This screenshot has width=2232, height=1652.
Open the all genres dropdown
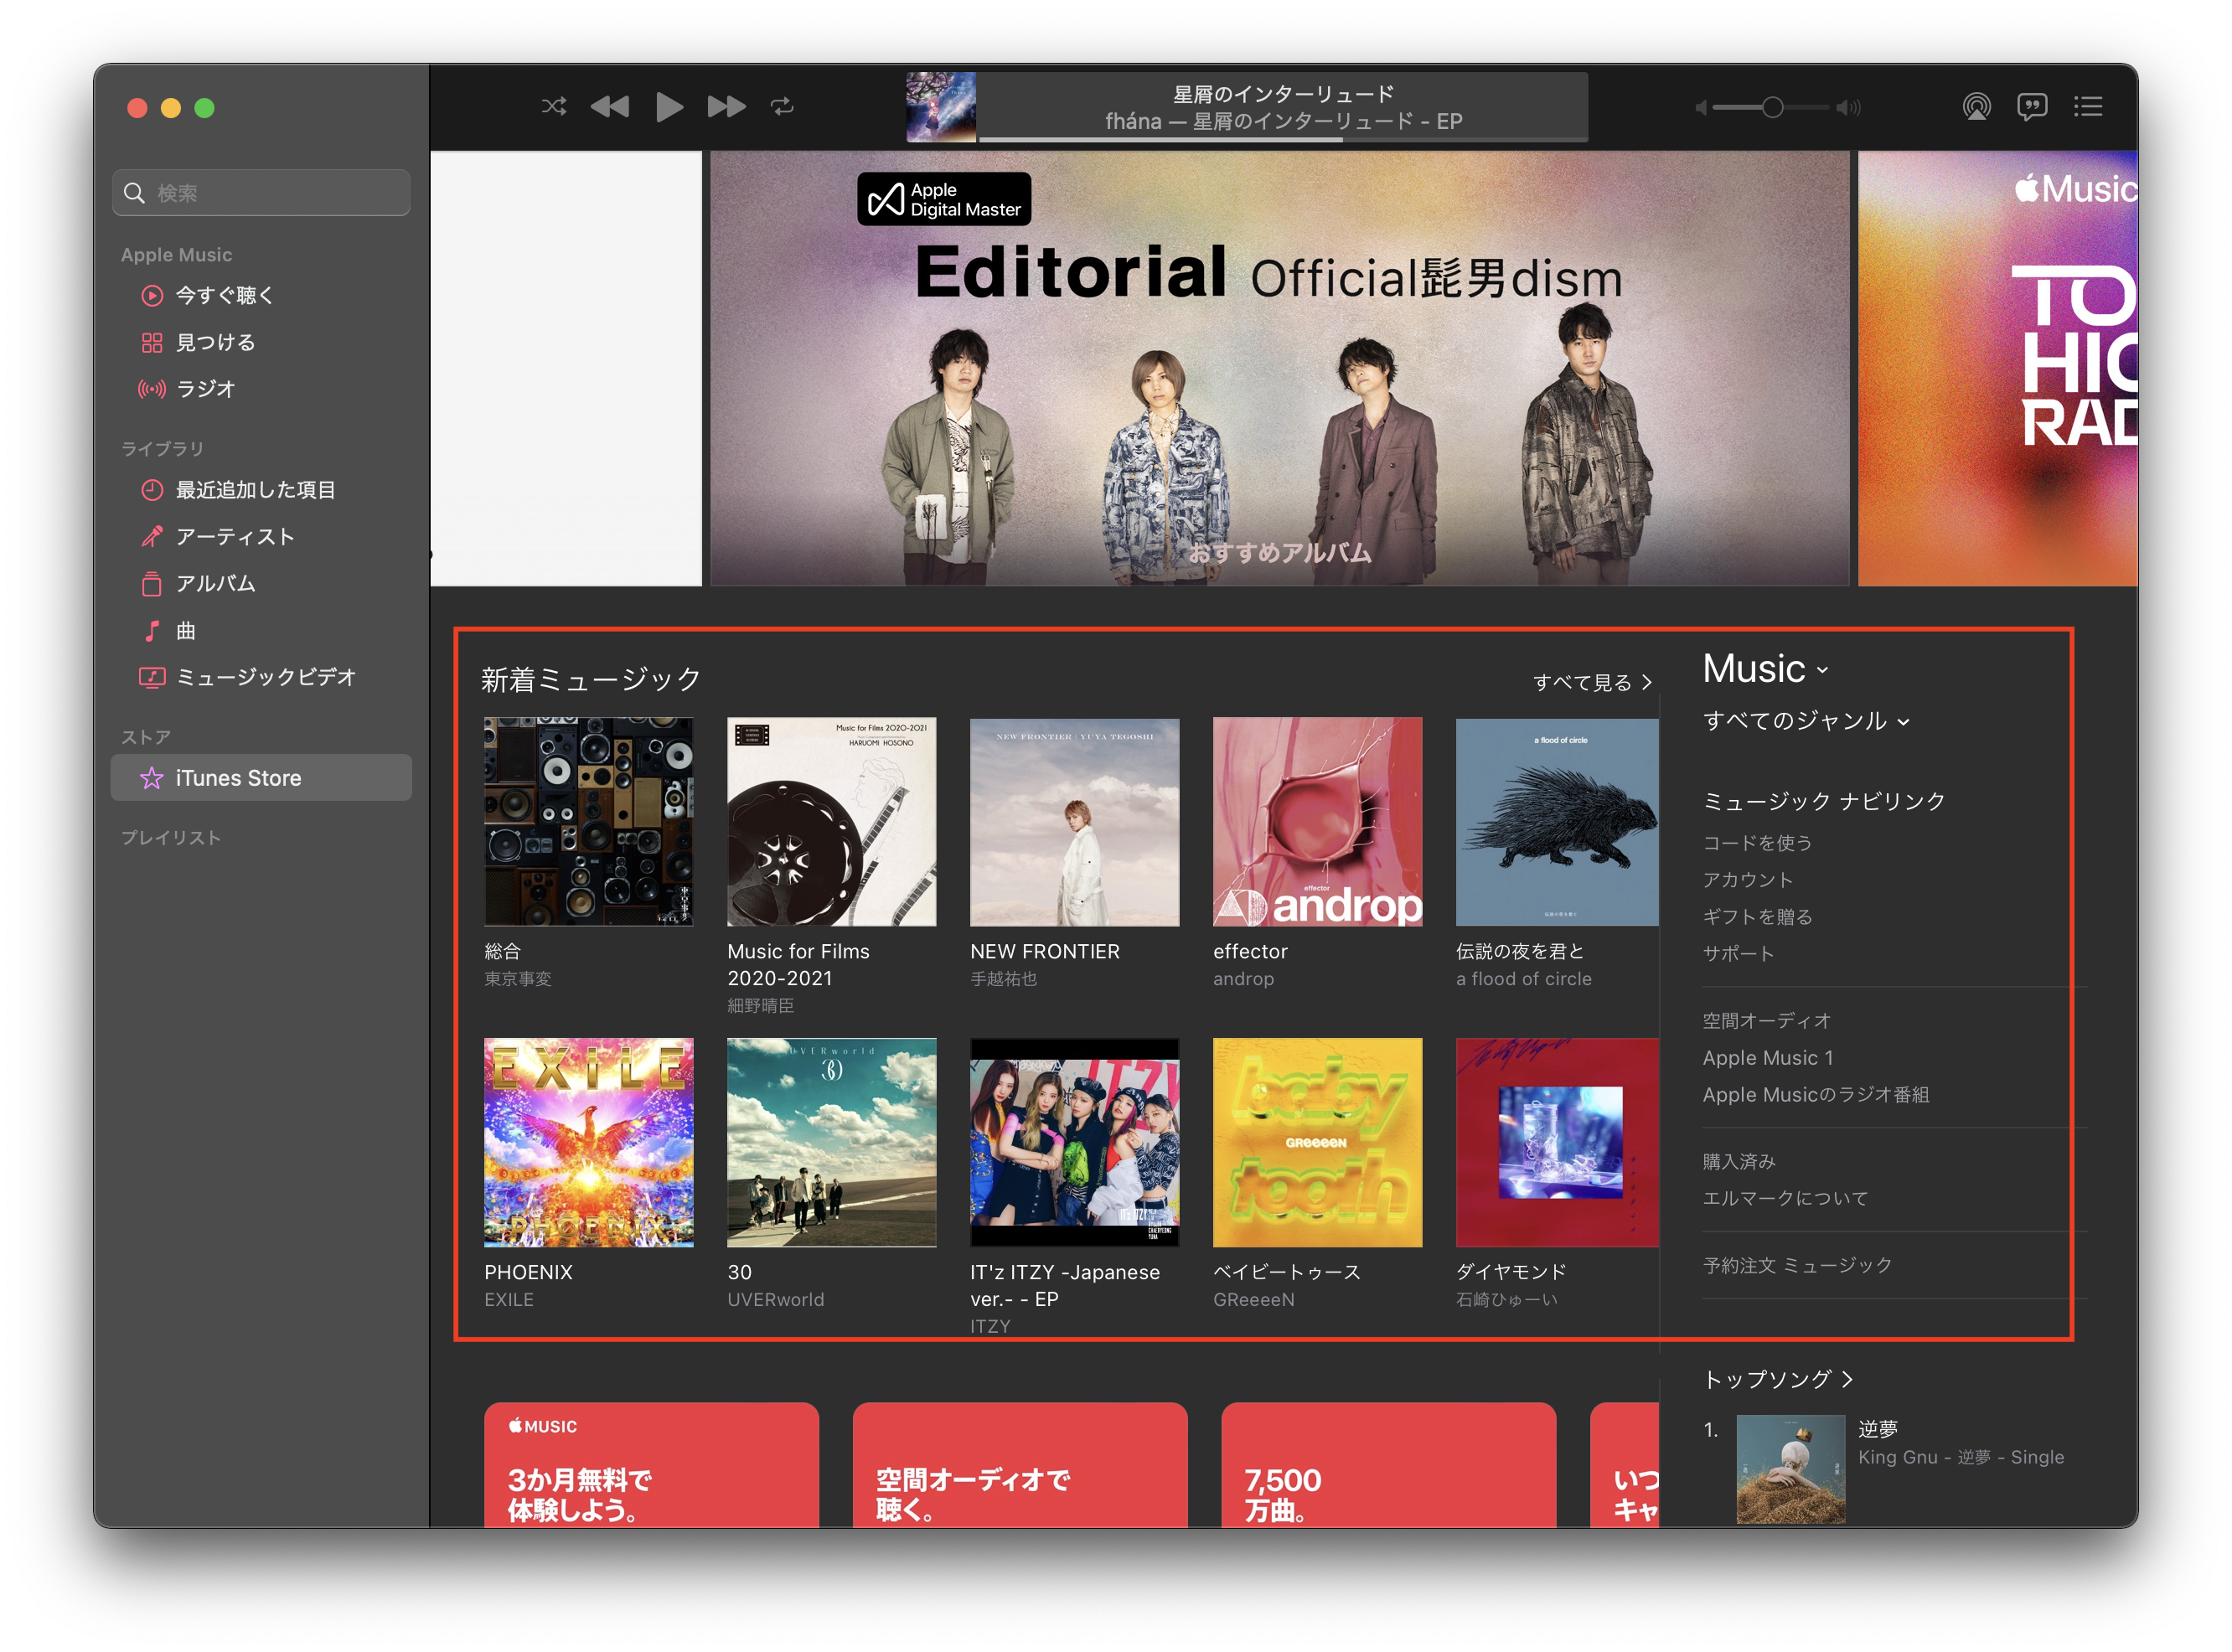coord(1806,721)
